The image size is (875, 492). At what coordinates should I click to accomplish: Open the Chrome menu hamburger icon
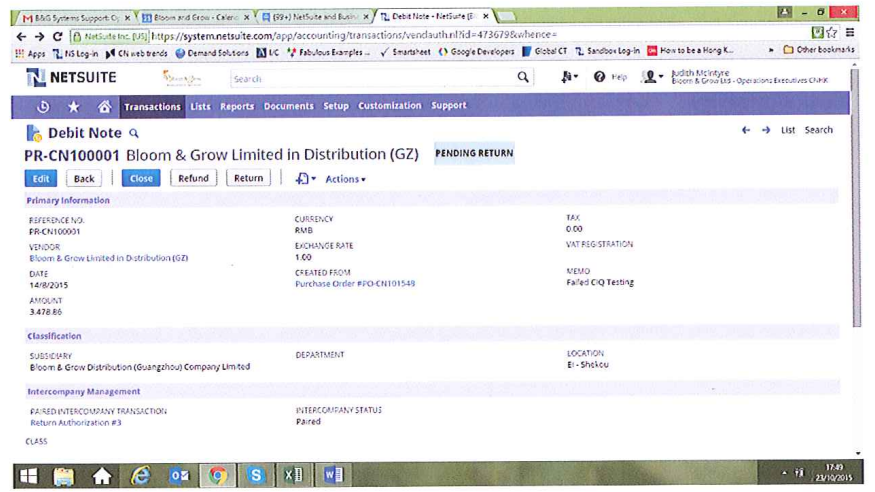tap(850, 33)
